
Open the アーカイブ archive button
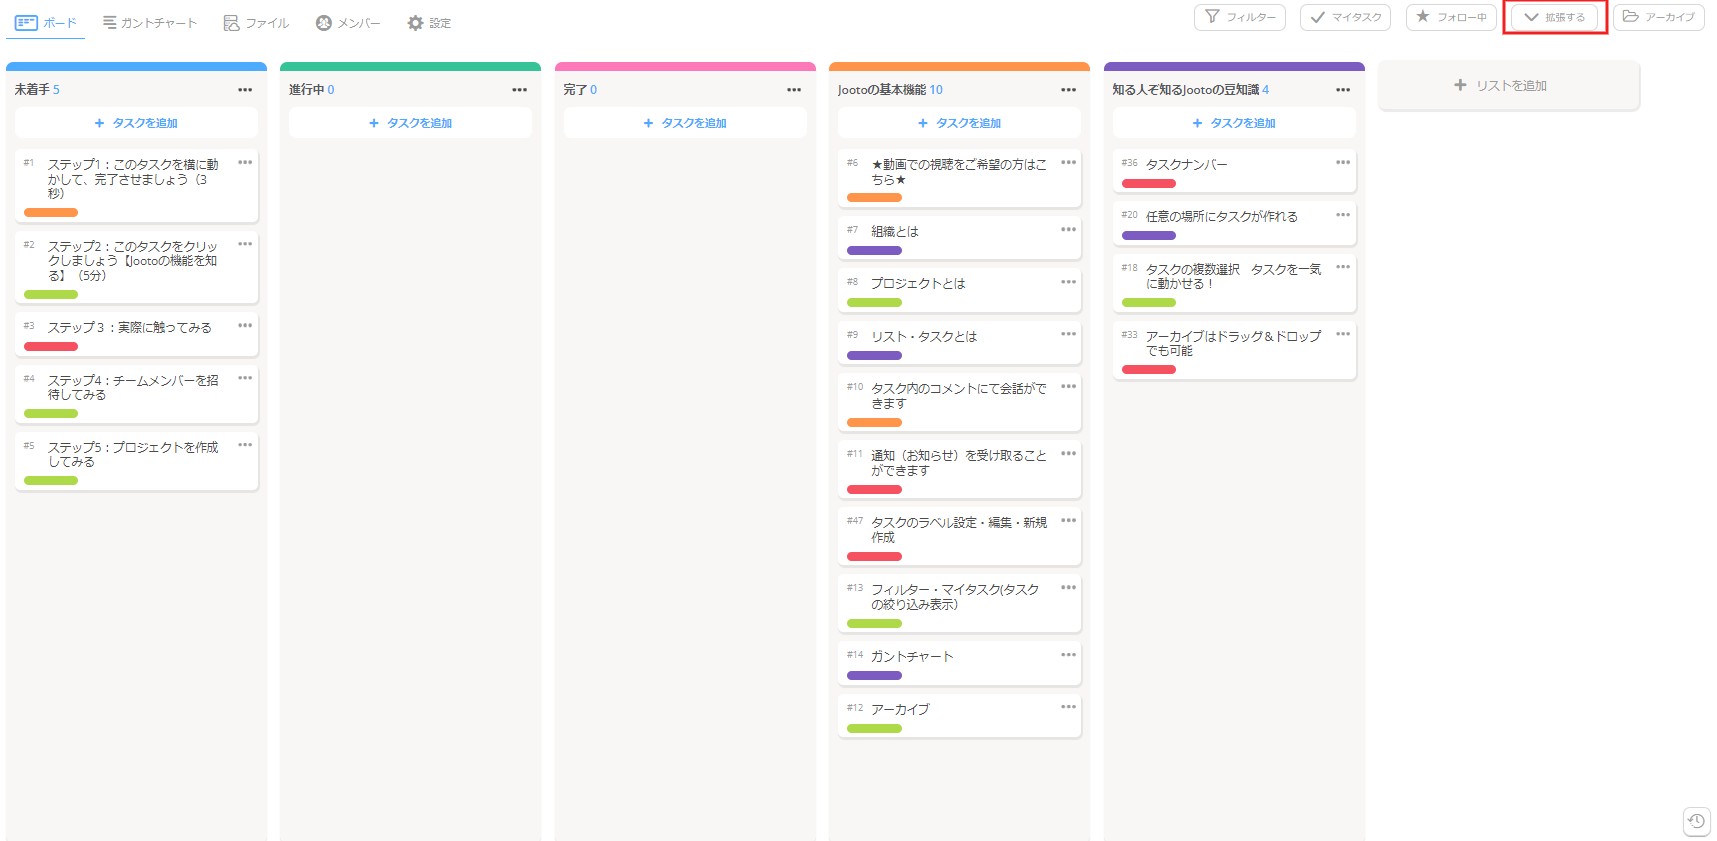1659,17
